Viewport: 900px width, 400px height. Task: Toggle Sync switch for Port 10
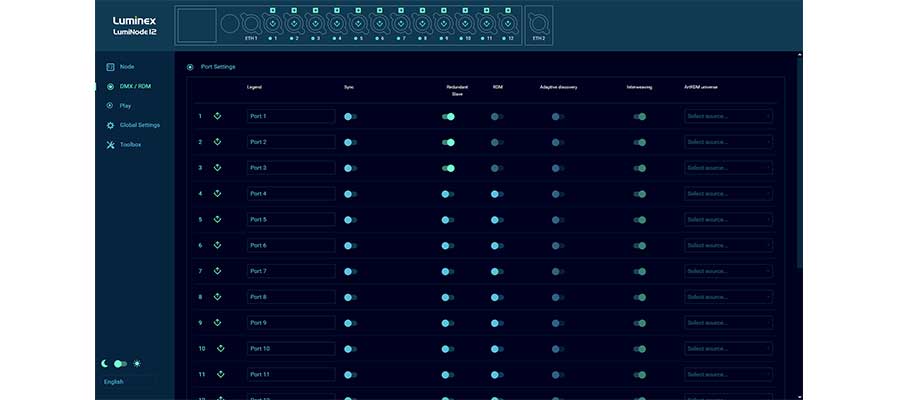tap(350, 349)
